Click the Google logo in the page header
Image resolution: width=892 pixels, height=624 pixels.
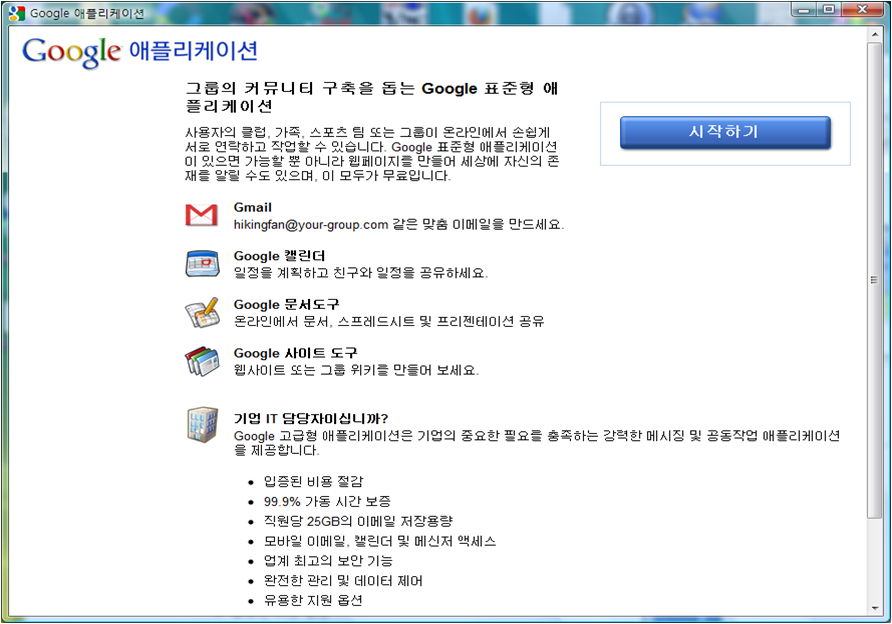(72, 52)
